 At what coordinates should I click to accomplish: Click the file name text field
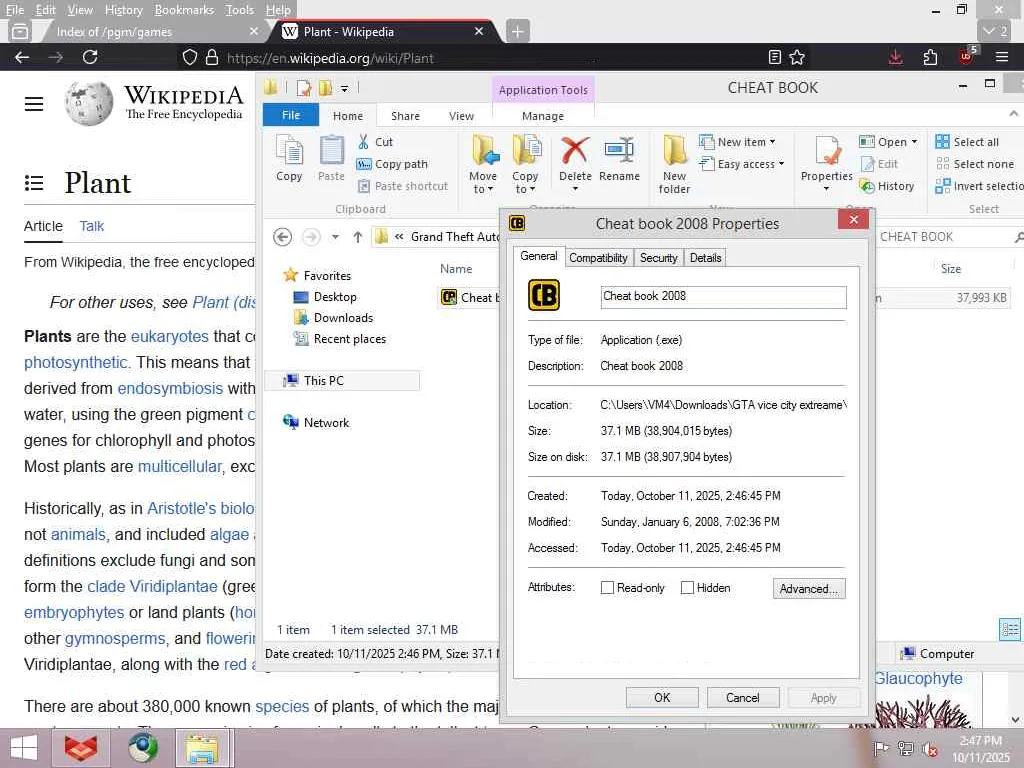(724, 297)
